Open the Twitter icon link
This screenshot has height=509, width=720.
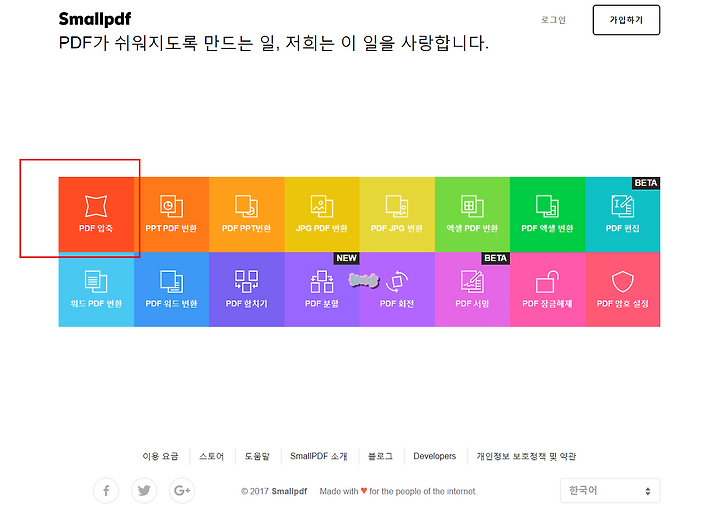coord(144,491)
